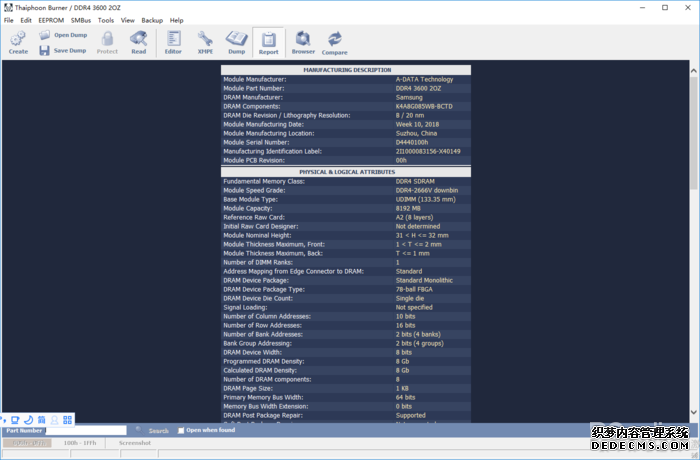Click the vertical scrollbar thumb

[693, 133]
